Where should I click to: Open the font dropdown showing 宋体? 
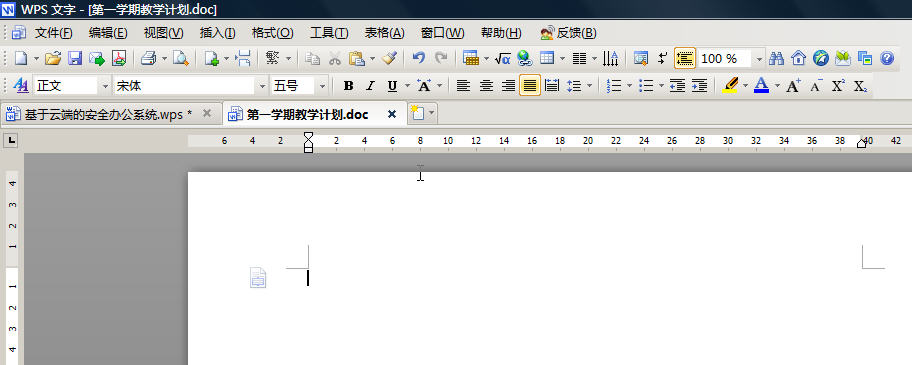263,86
